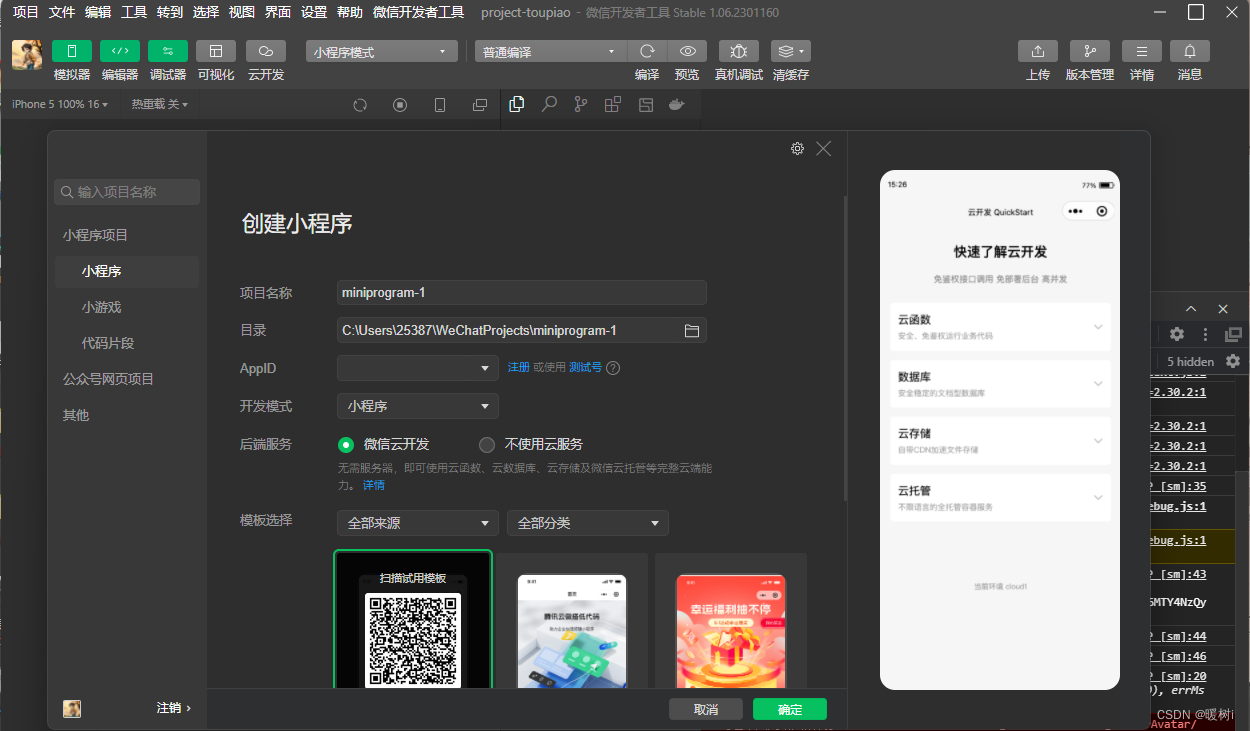This screenshot has height=731, width=1250.
Task: Click the 预览 preview eye icon
Action: coord(687,51)
